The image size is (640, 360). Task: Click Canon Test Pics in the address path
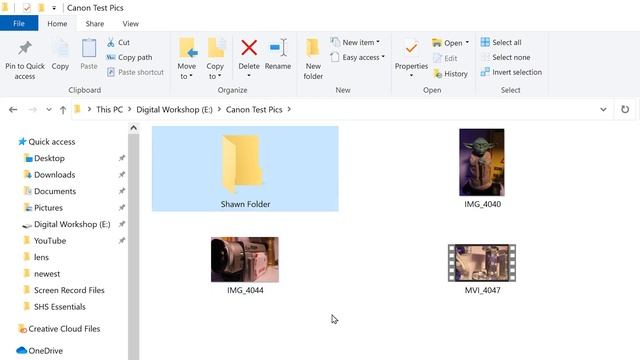coord(254,109)
